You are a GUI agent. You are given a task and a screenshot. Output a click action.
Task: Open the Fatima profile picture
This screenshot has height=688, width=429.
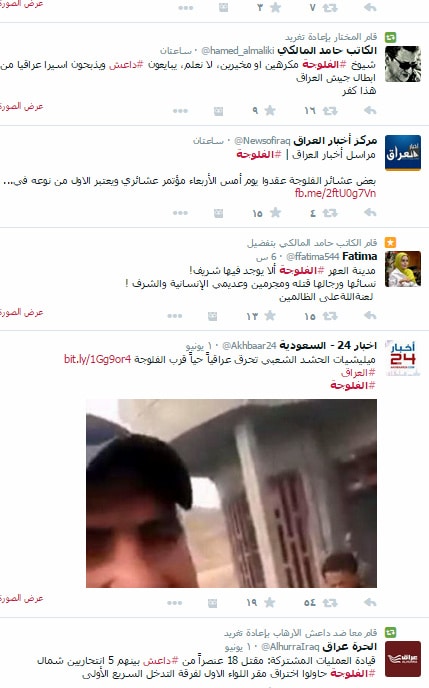coord(403,269)
